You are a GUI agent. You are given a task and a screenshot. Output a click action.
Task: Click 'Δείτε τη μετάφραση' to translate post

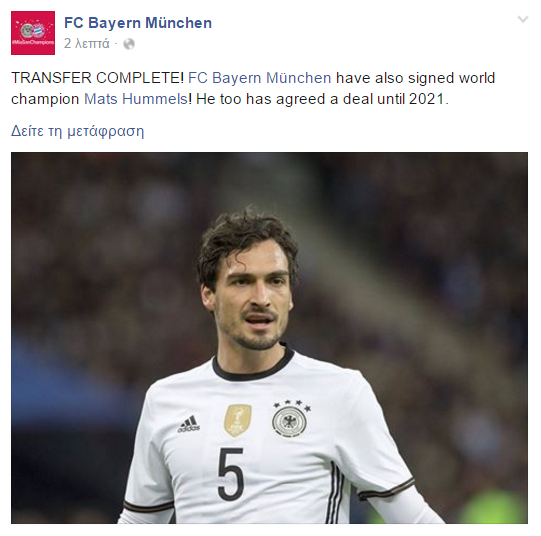pyautogui.click(x=78, y=131)
